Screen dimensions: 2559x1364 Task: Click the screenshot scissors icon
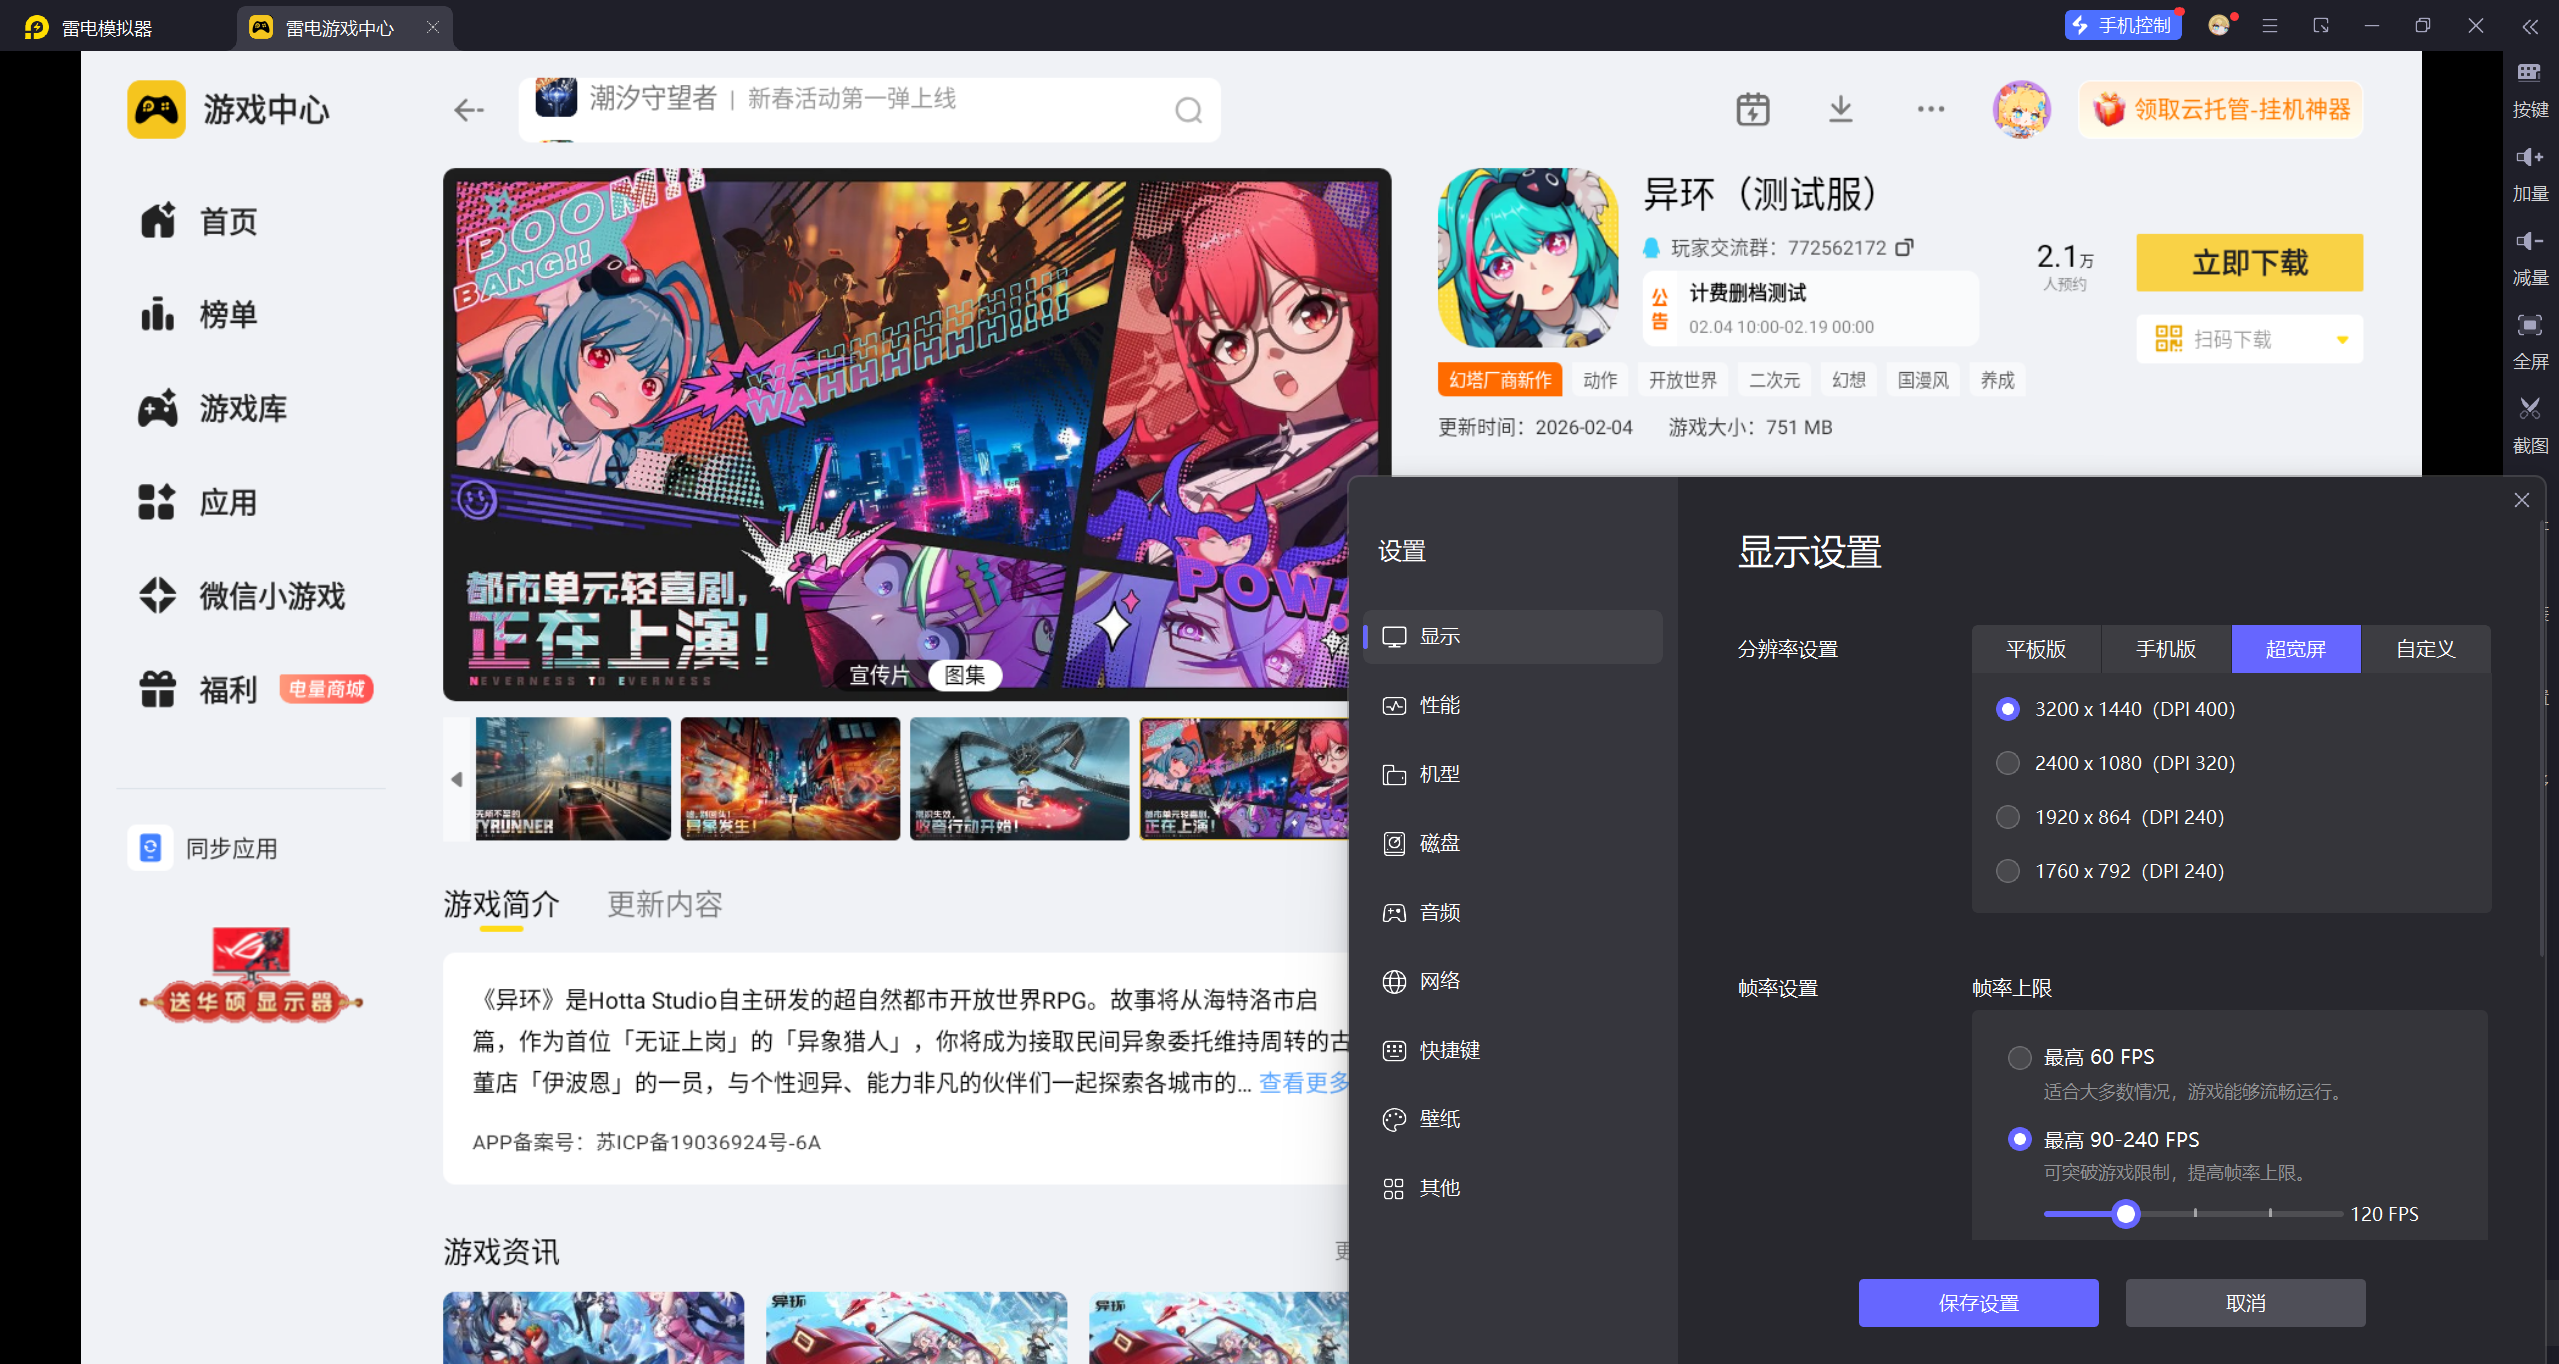tap(2529, 409)
